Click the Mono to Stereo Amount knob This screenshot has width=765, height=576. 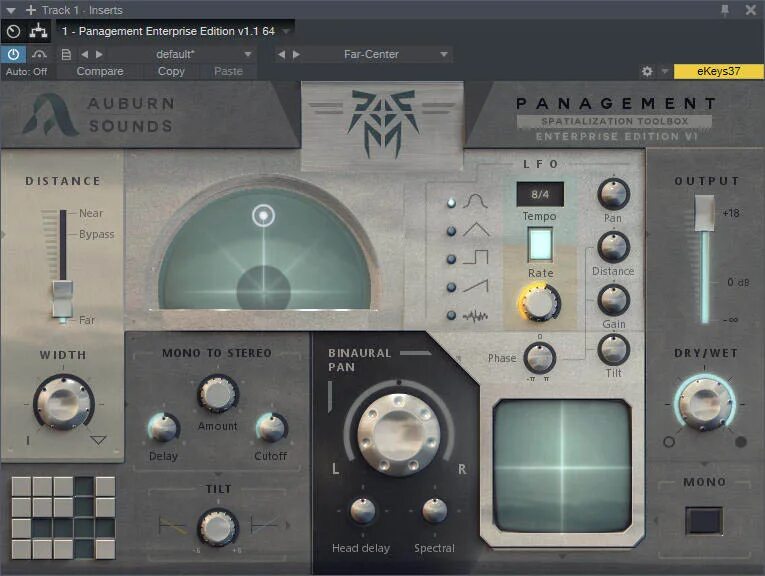tap(218, 393)
